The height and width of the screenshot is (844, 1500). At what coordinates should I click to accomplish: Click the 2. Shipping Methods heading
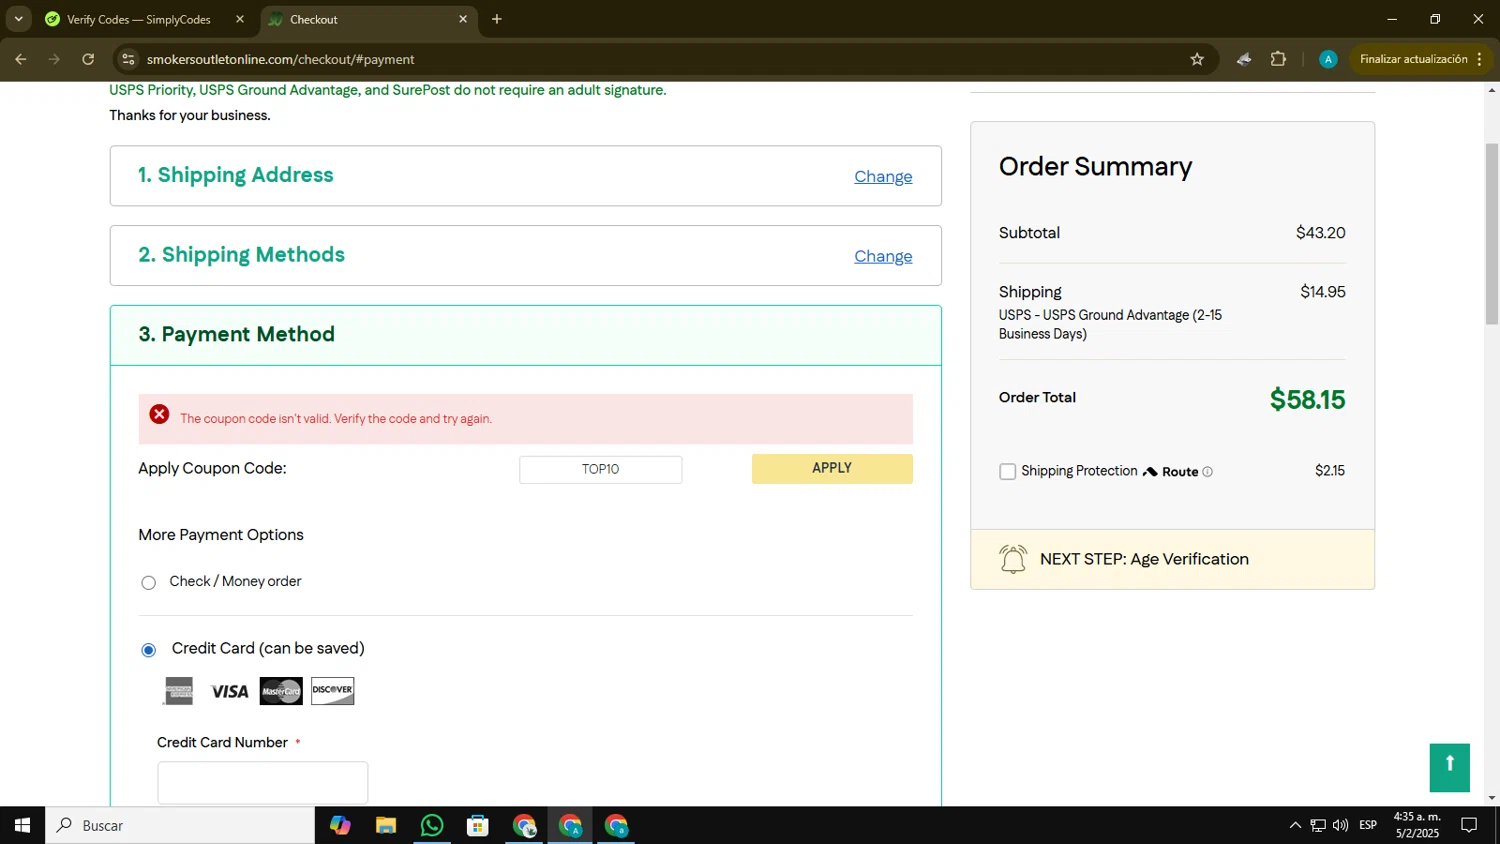pos(241,255)
